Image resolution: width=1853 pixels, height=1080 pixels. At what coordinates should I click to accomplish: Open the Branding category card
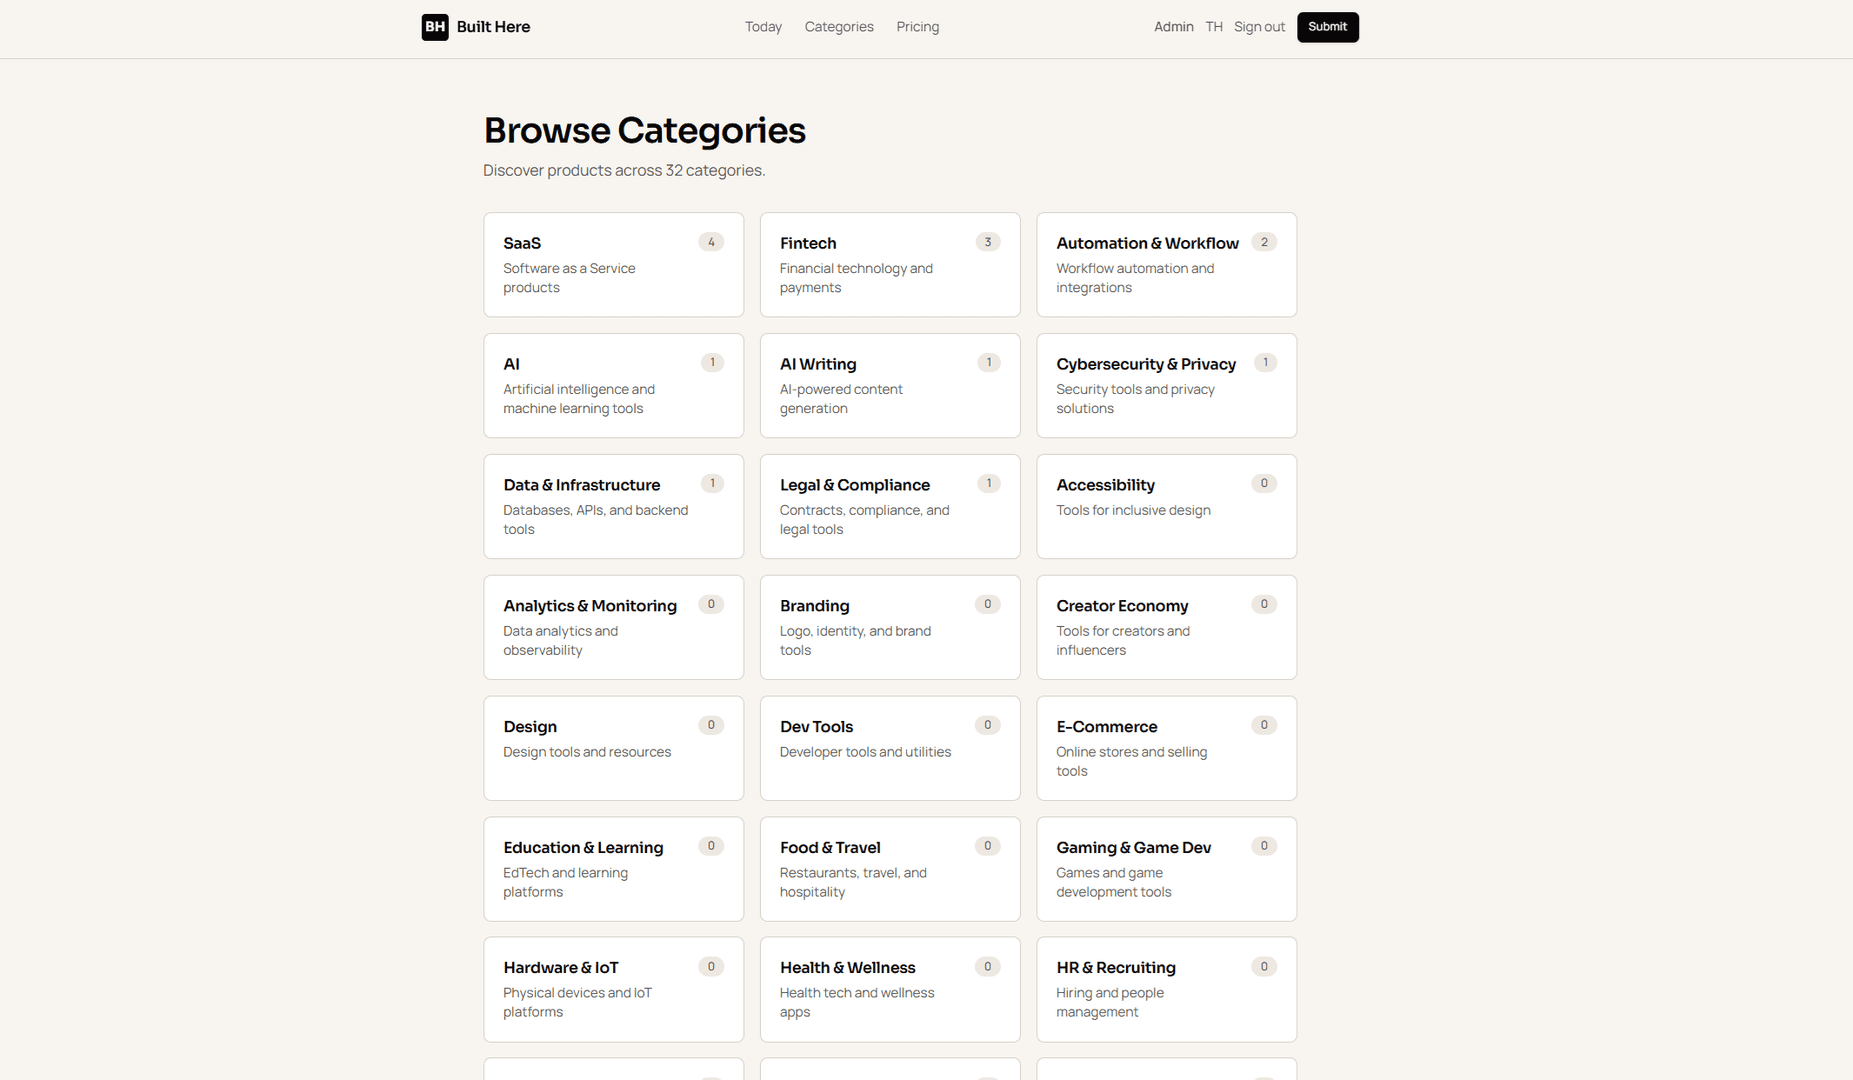tap(890, 628)
